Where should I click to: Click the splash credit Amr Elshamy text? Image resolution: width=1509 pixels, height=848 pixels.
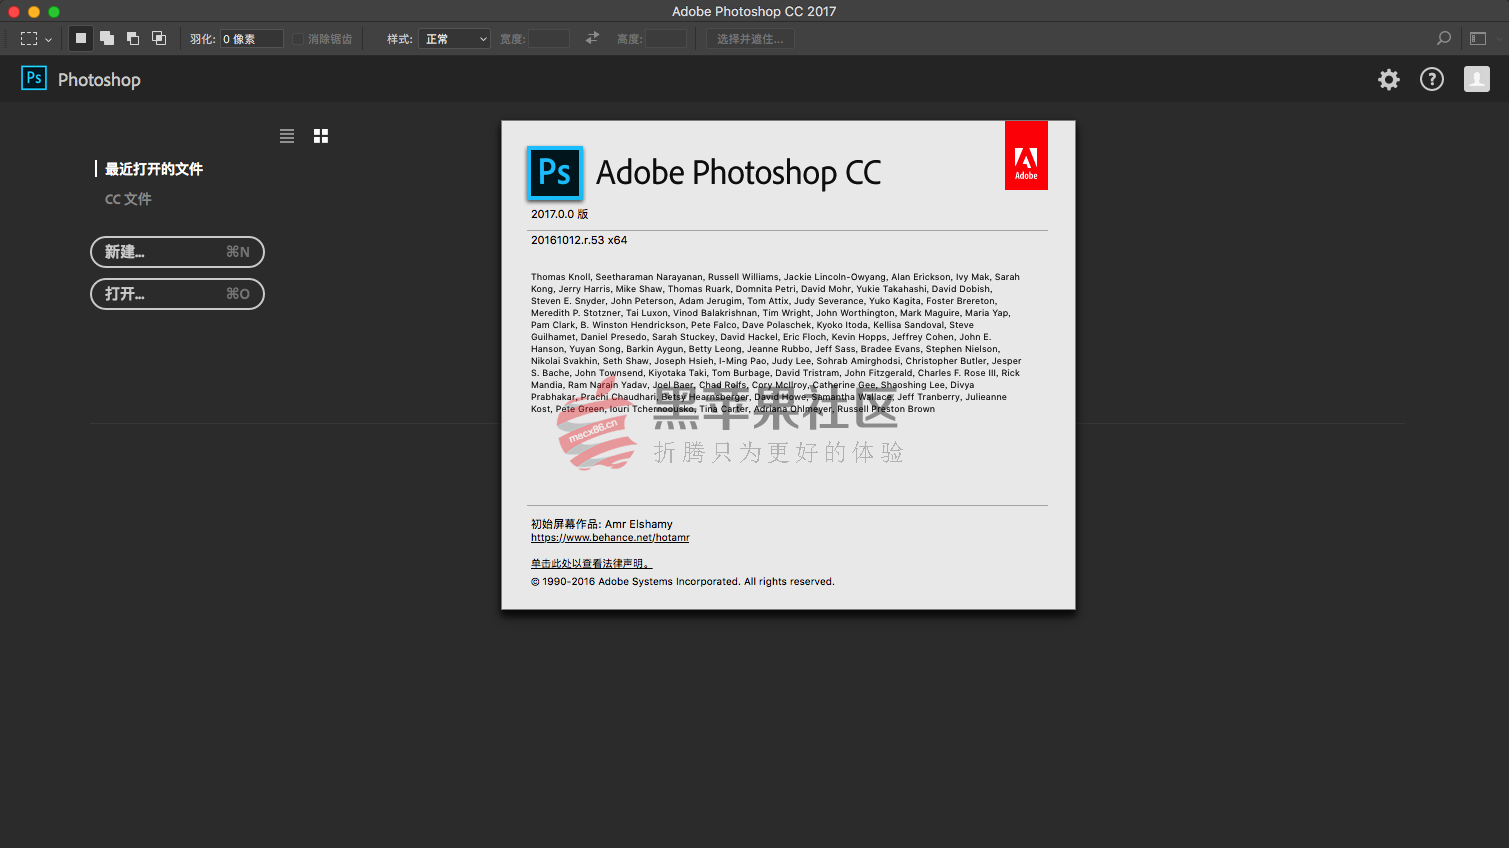pyautogui.click(x=602, y=524)
